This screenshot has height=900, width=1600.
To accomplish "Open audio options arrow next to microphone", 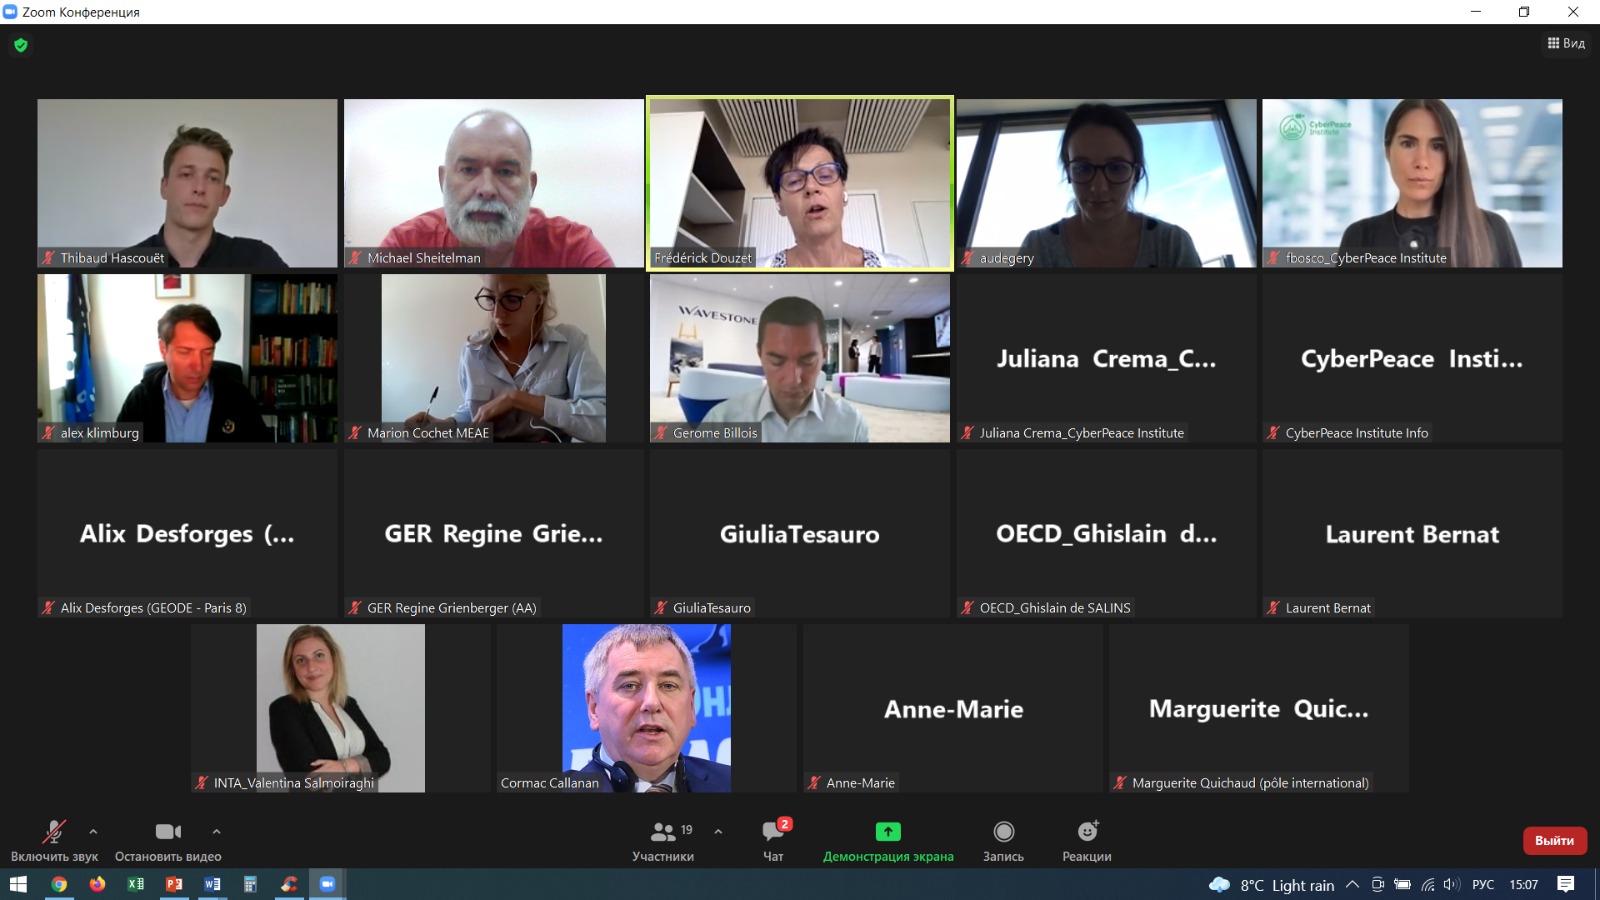I will pos(93,831).
